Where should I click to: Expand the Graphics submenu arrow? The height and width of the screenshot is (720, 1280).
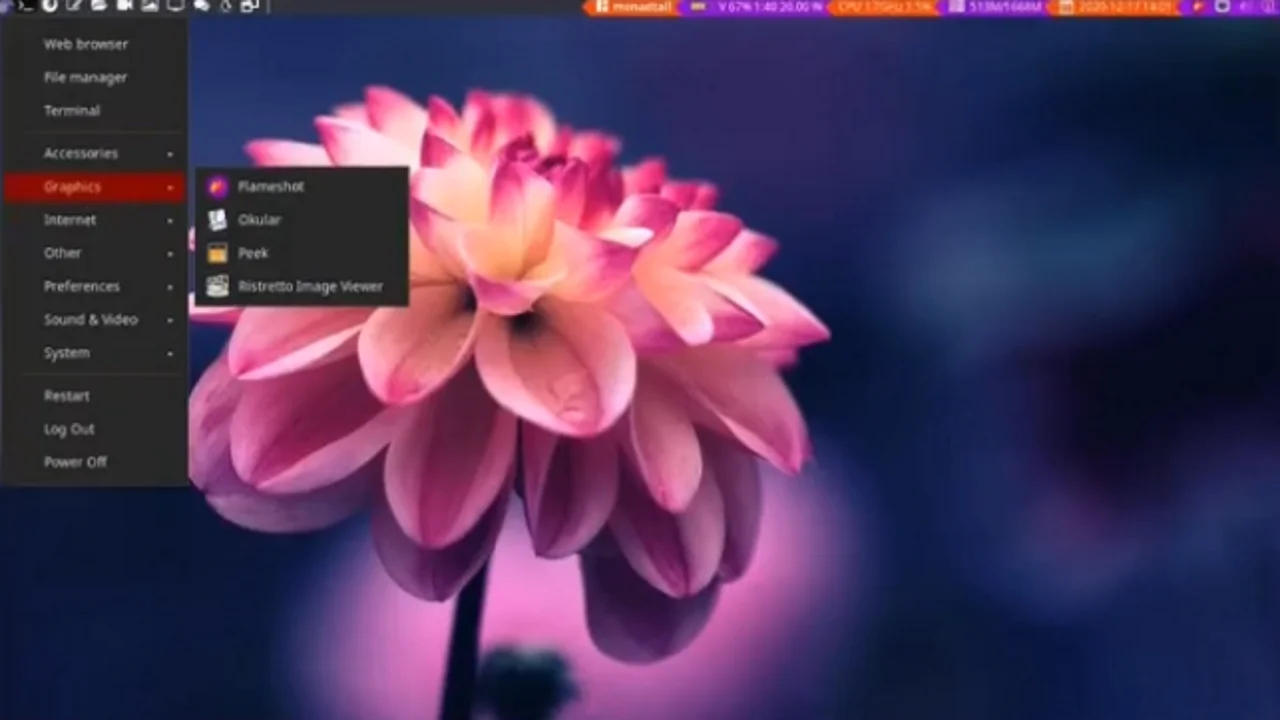[170, 187]
